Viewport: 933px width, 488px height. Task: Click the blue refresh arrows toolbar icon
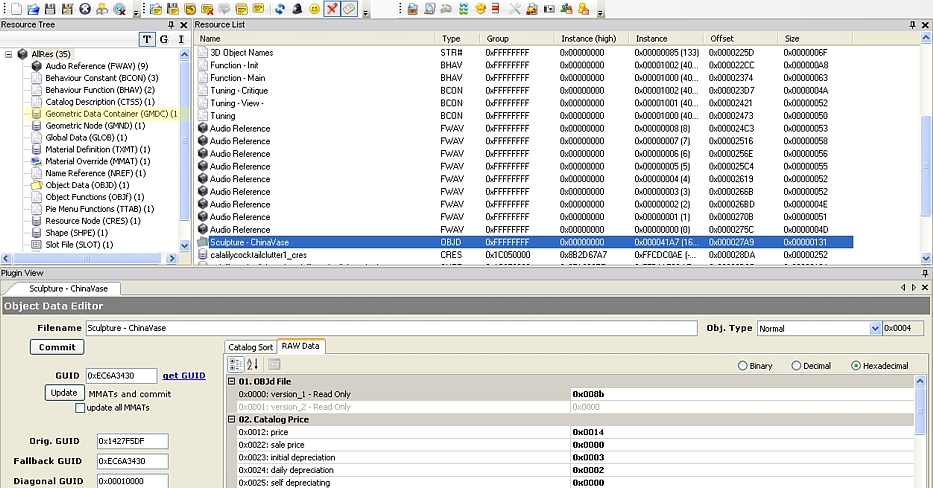point(279,9)
